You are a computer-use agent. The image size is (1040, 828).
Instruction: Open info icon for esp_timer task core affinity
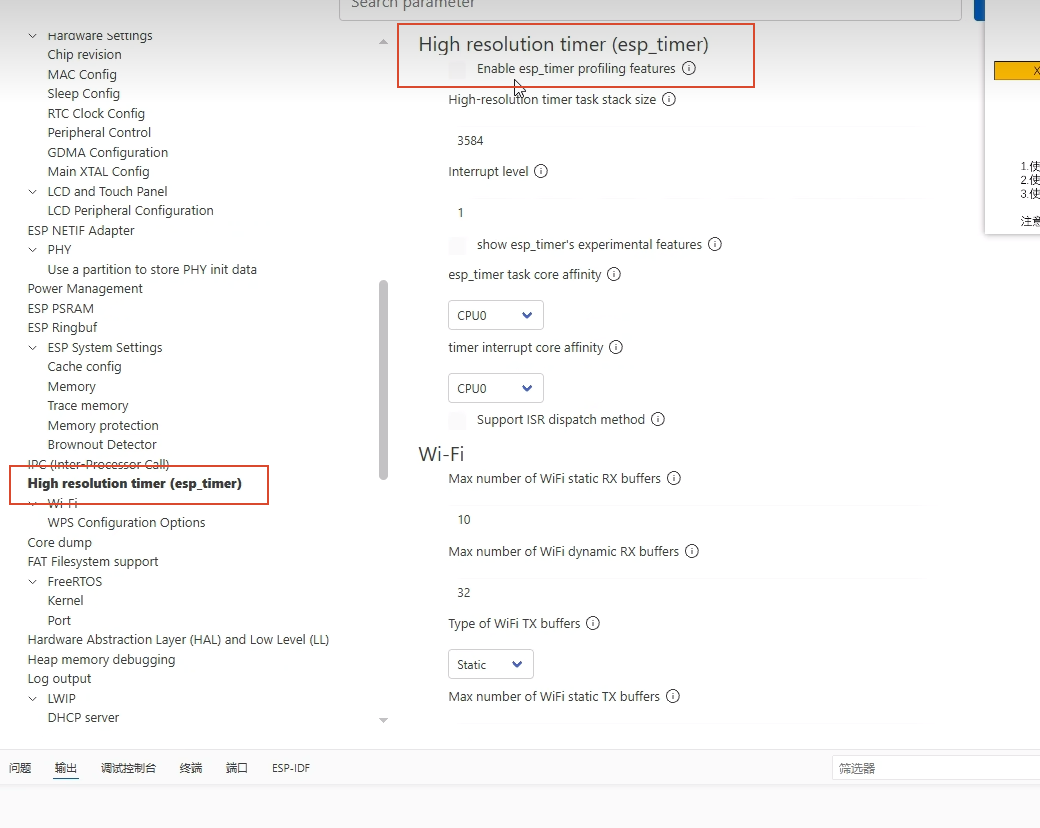tap(614, 275)
